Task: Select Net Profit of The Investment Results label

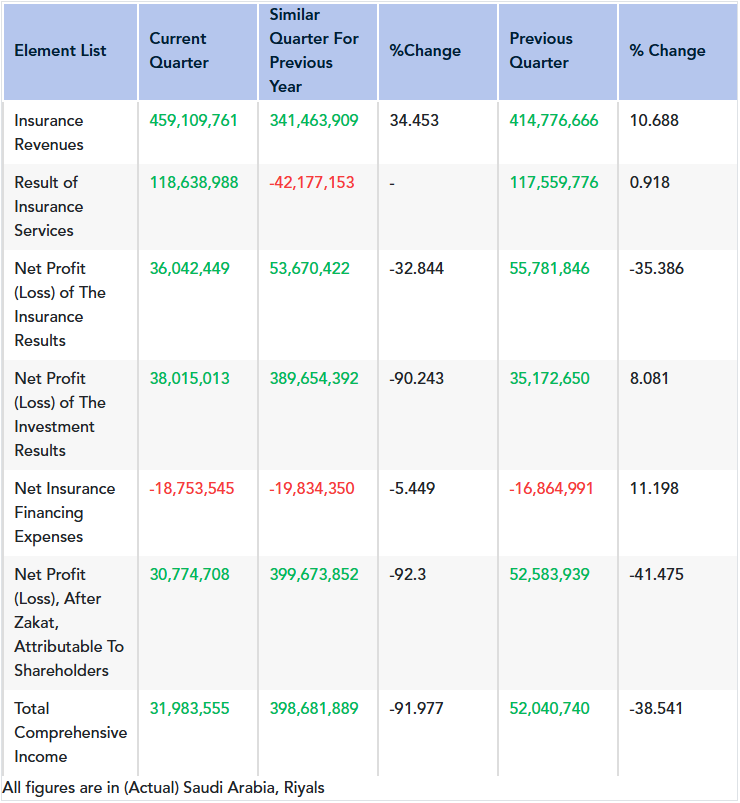Action: [60, 414]
